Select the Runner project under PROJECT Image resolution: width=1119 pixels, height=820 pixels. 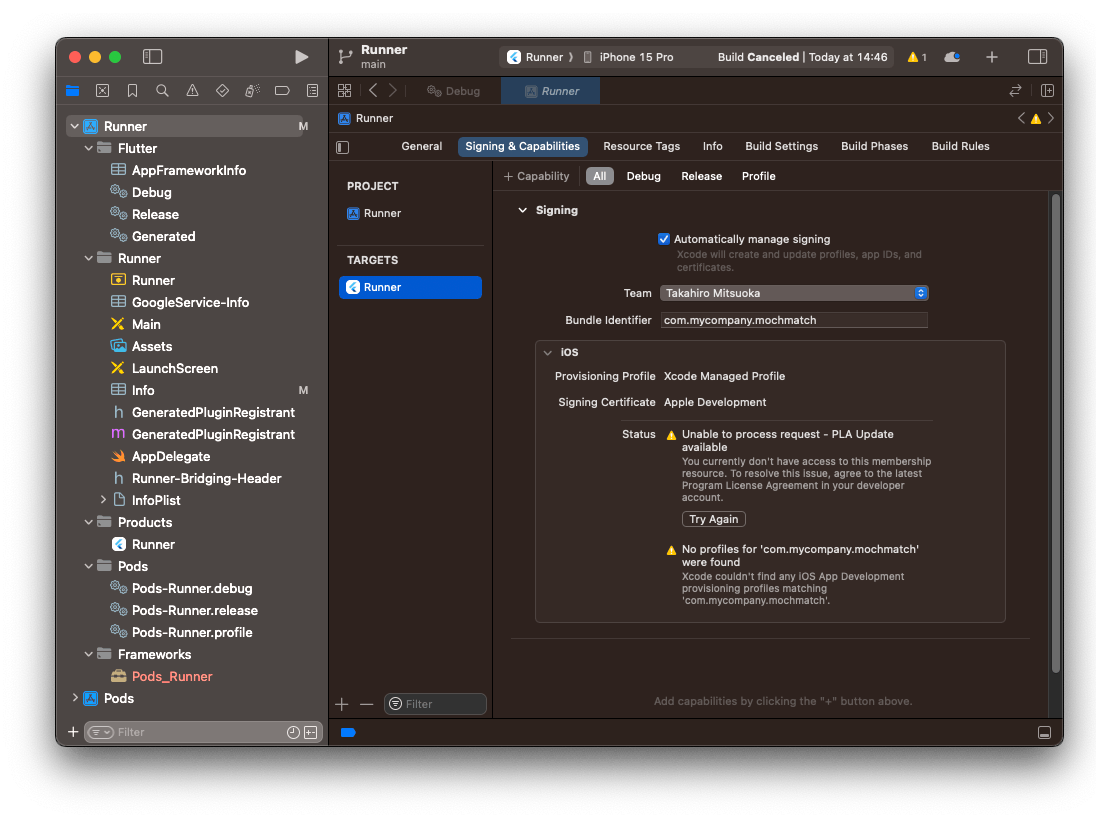tap(382, 213)
